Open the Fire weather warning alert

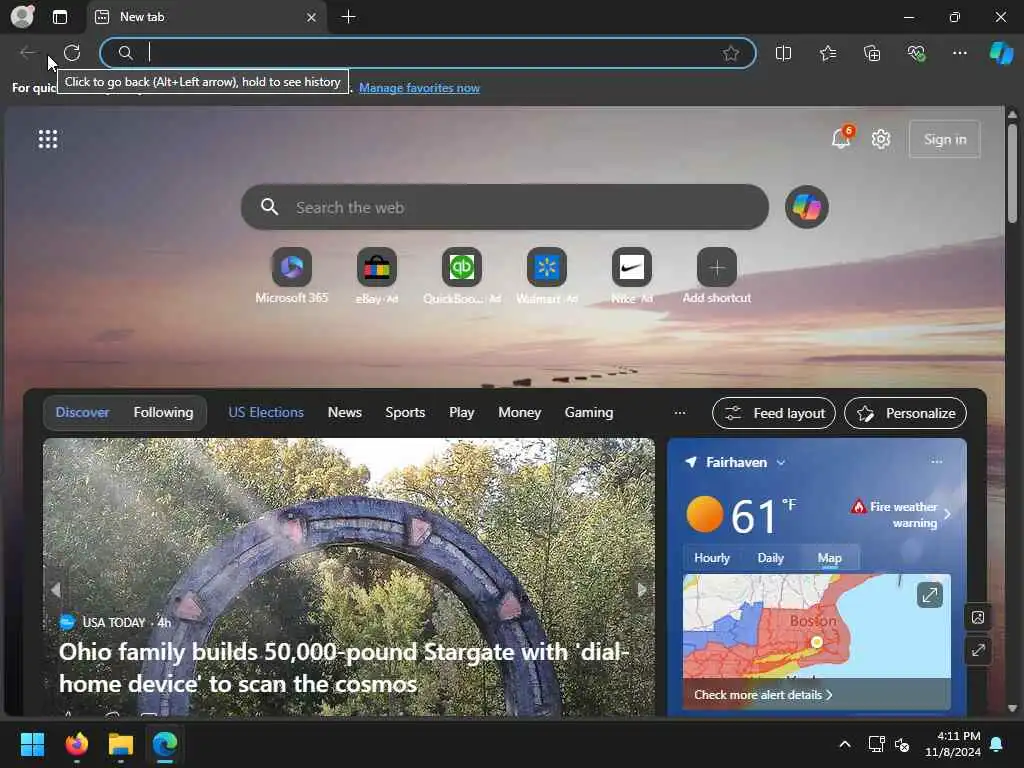tap(901, 515)
